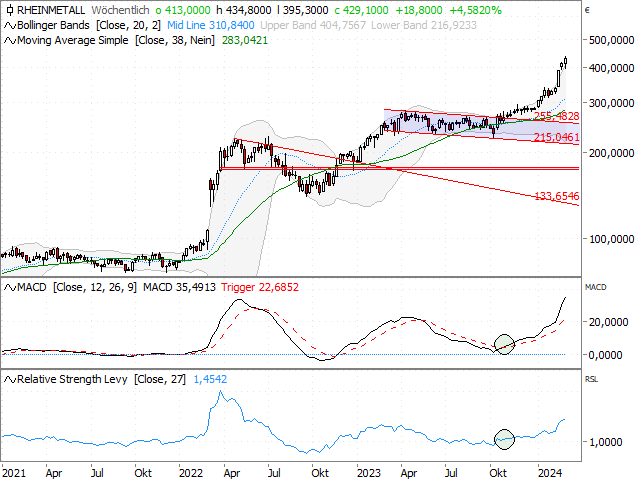Click the Mid Line 310,8400 value

tap(211, 25)
